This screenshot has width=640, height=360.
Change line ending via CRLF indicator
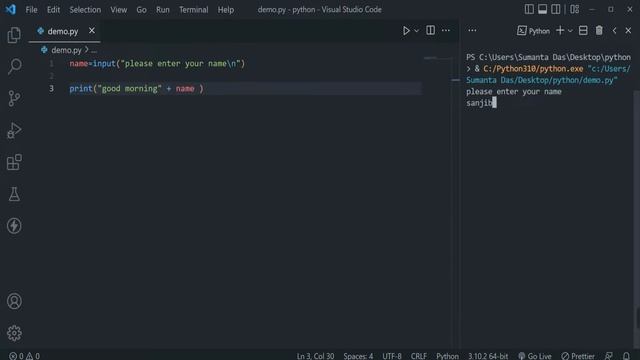coord(419,356)
